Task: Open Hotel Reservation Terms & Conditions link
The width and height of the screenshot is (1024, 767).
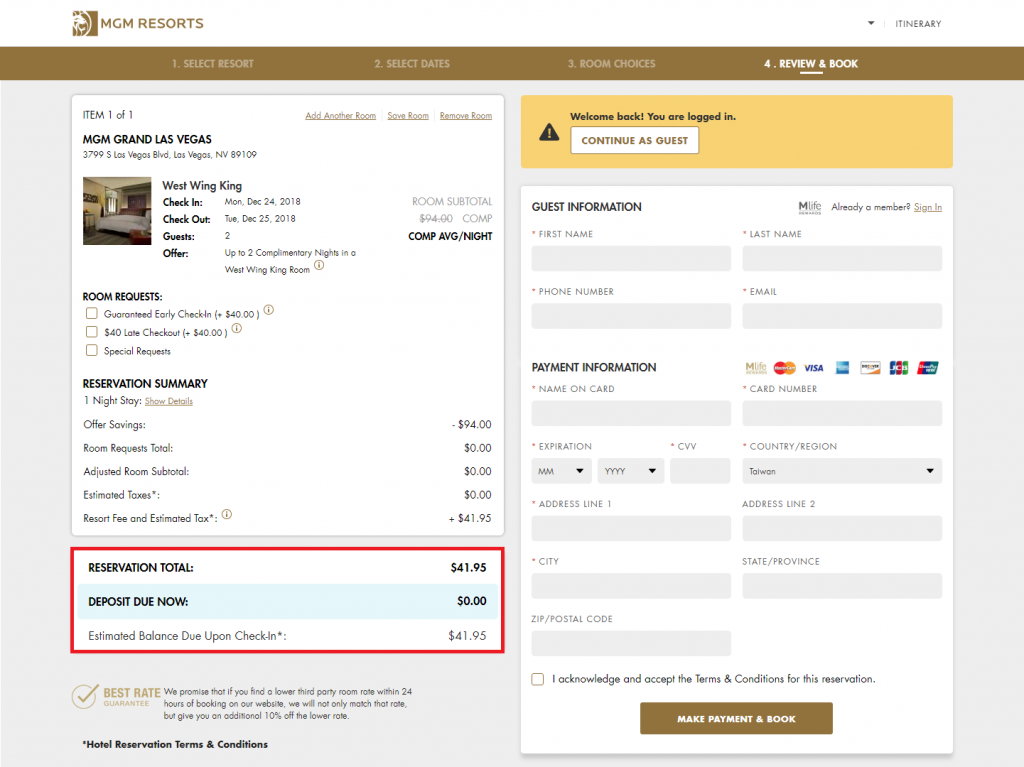Action: [x=175, y=745]
